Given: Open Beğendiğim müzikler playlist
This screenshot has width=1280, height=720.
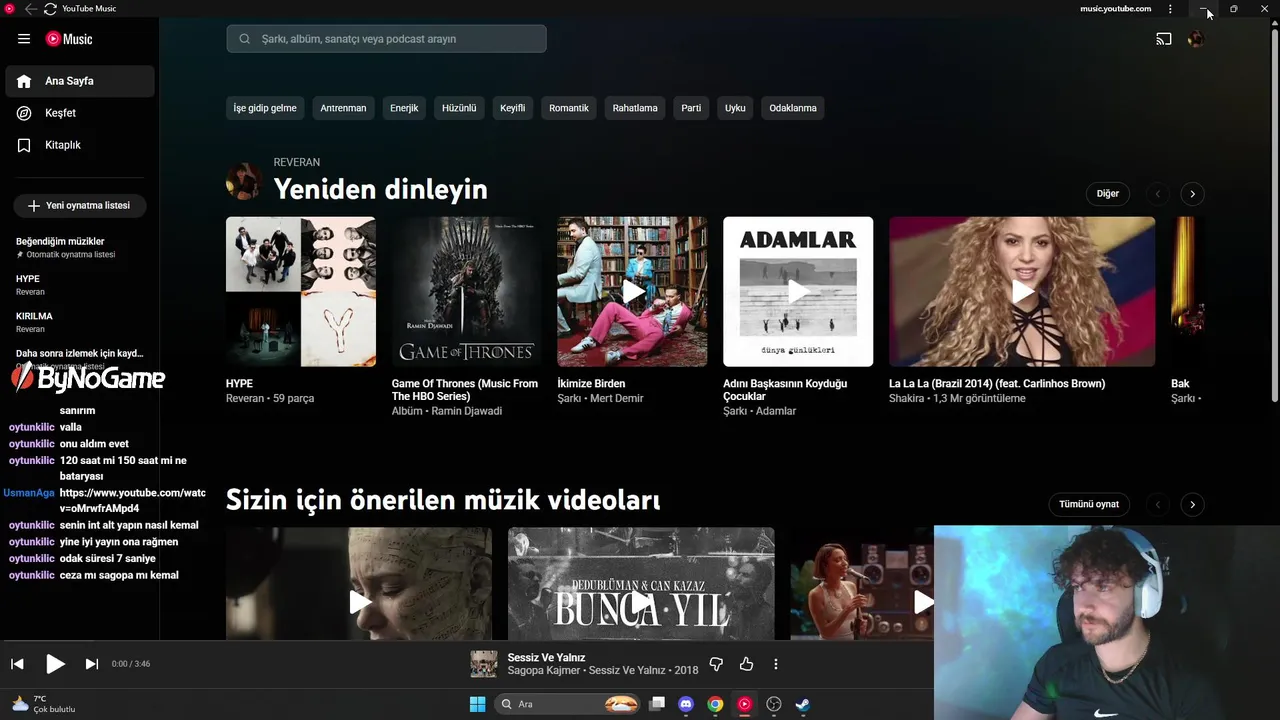Looking at the screenshot, I should point(80,247).
